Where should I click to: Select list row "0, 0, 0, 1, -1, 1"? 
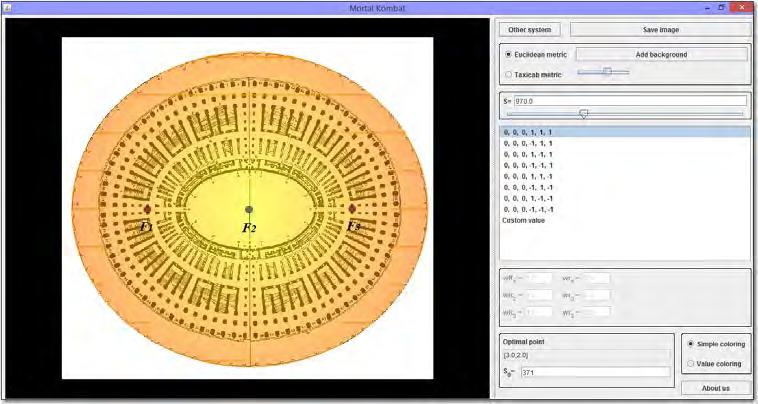[x=625, y=155]
